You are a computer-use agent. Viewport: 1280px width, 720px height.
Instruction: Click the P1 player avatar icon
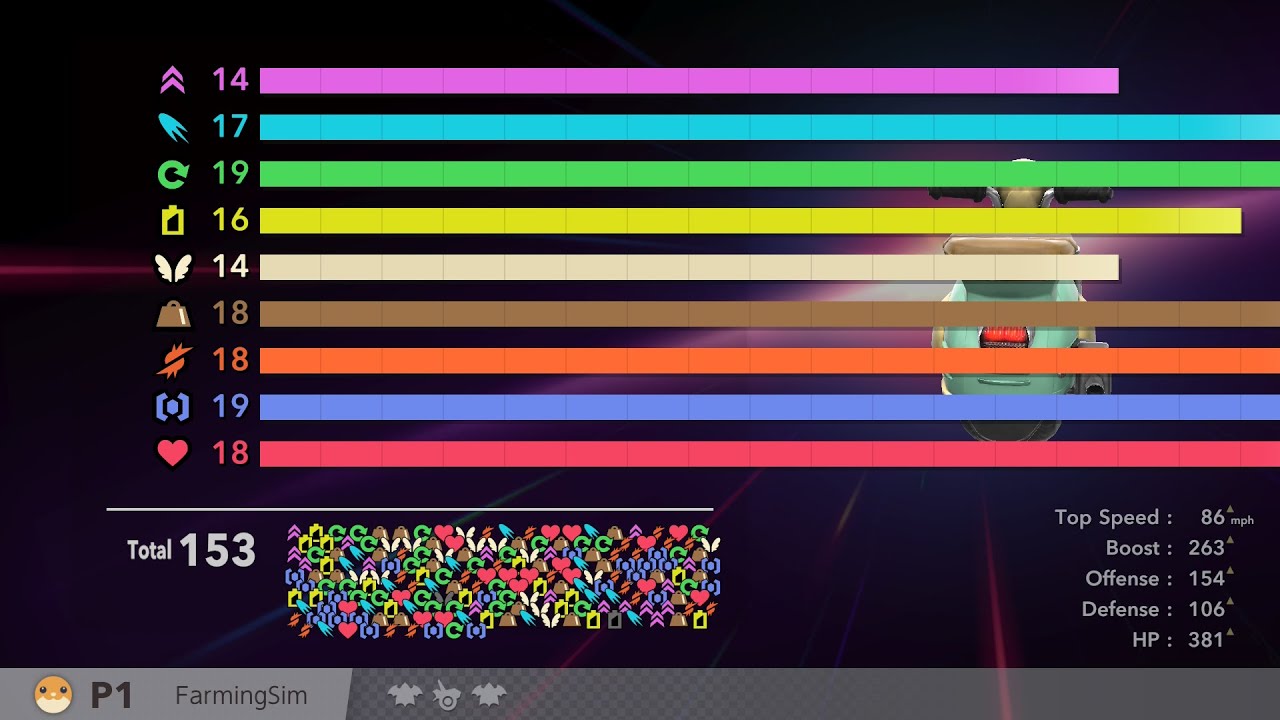53,694
